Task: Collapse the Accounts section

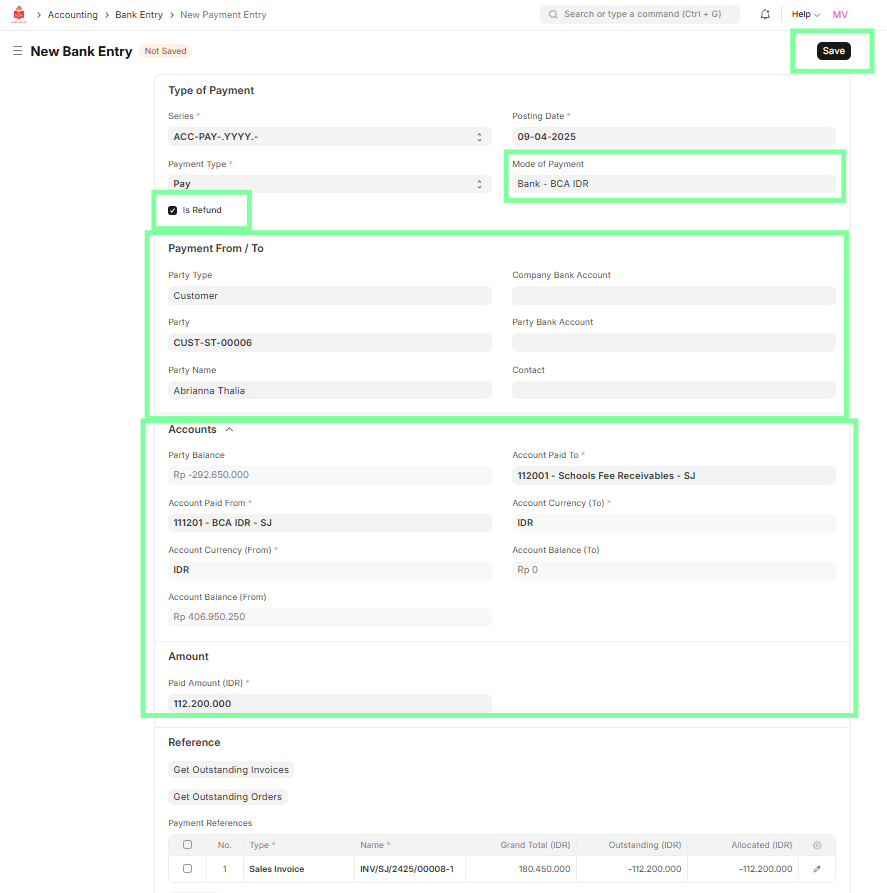Action: coord(229,430)
